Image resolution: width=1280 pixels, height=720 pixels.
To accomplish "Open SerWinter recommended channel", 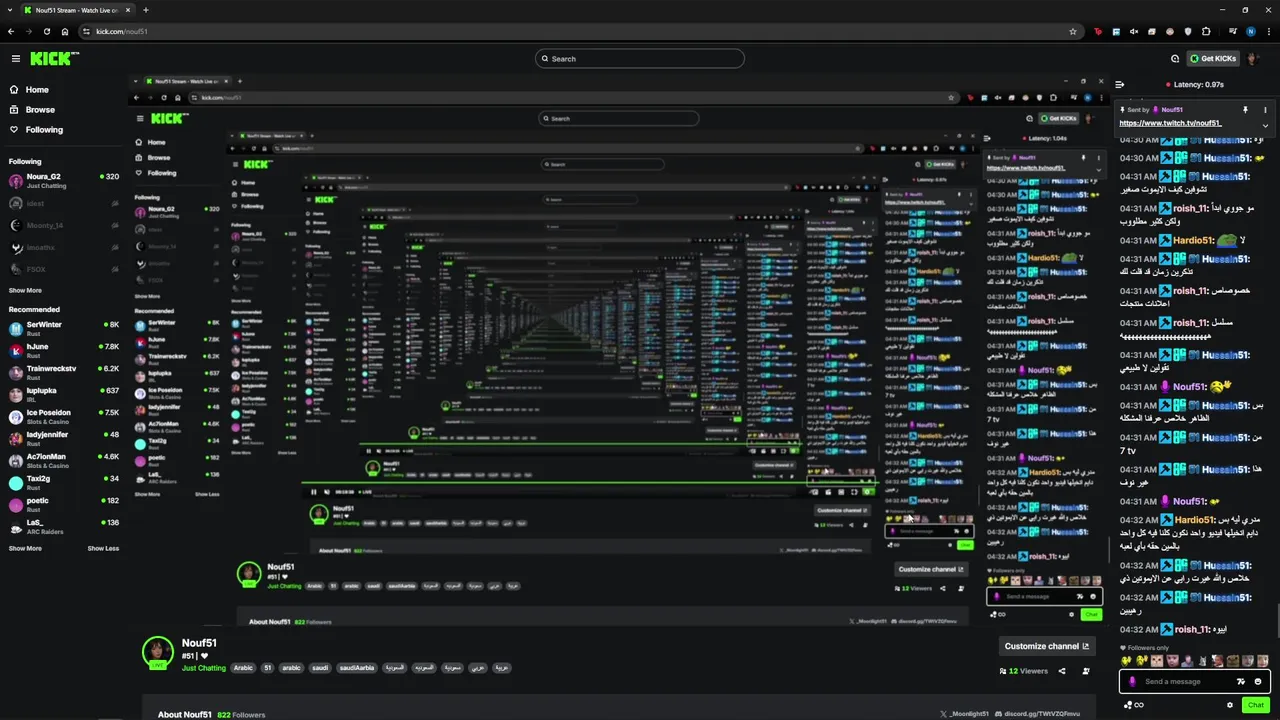I will [64, 329].
